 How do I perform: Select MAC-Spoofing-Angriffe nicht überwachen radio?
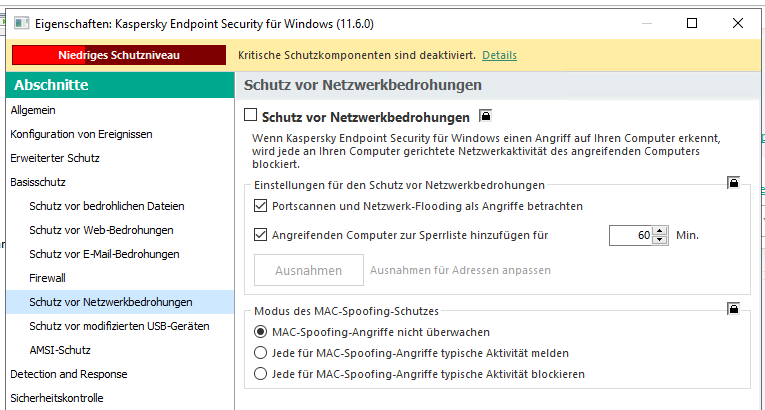click(x=261, y=331)
